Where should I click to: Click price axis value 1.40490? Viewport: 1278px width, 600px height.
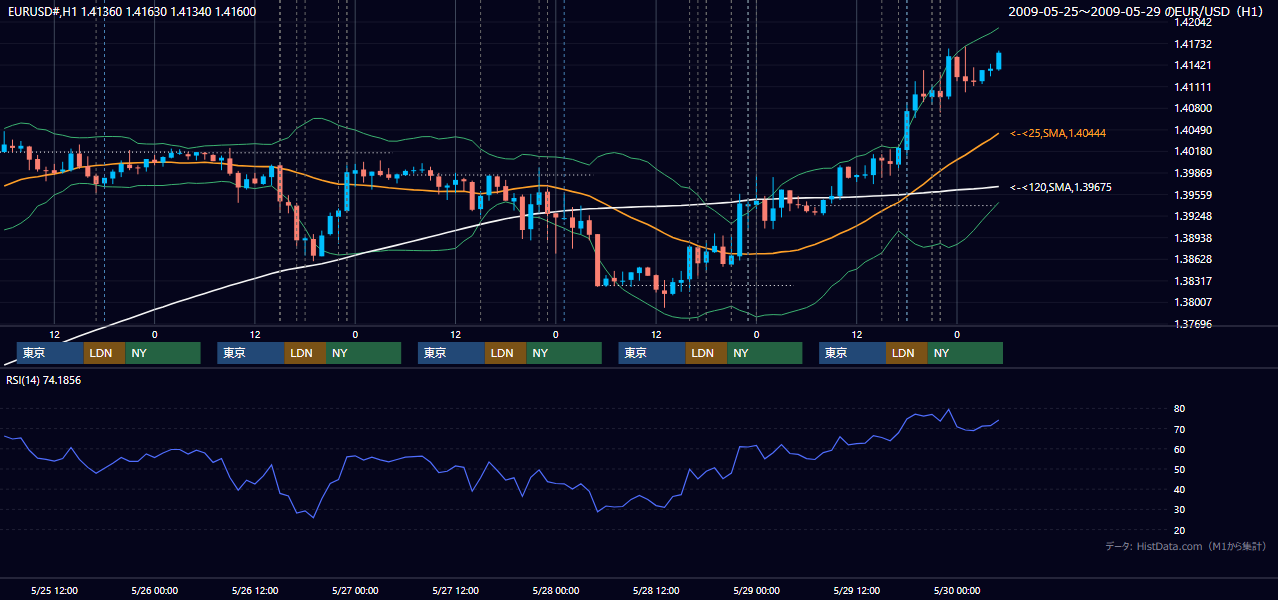(x=1193, y=130)
